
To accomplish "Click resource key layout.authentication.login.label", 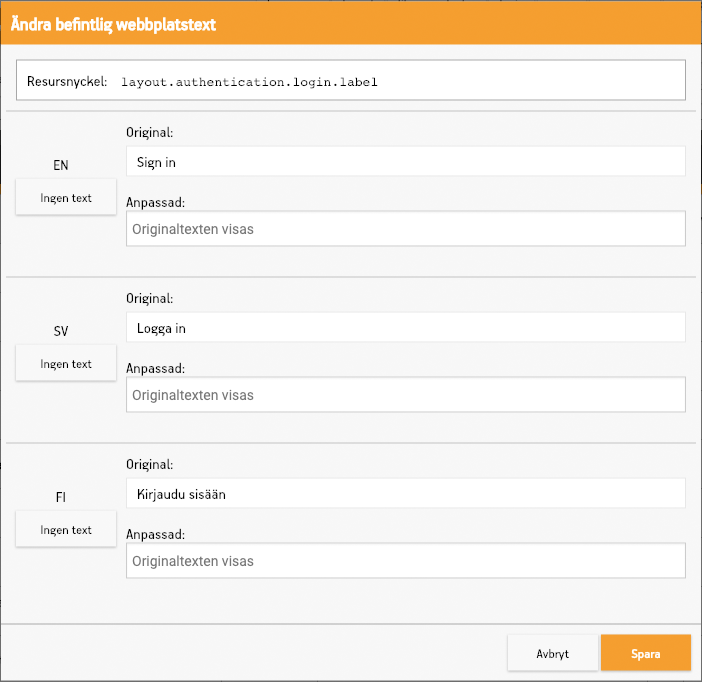I will (x=249, y=82).
